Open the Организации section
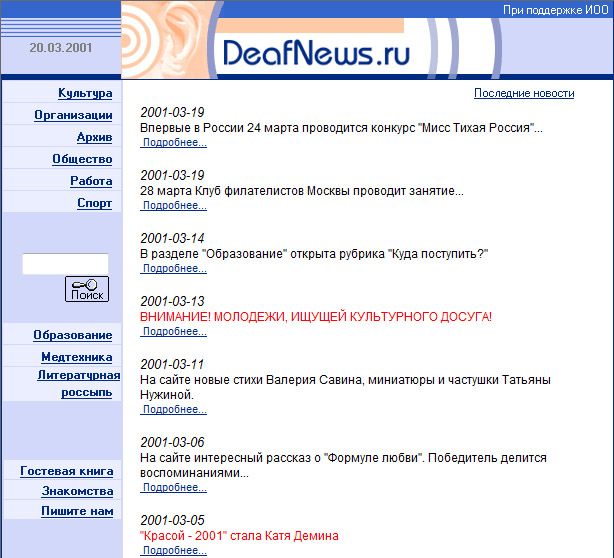The width and height of the screenshot is (614, 558). (x=73, y=115)
